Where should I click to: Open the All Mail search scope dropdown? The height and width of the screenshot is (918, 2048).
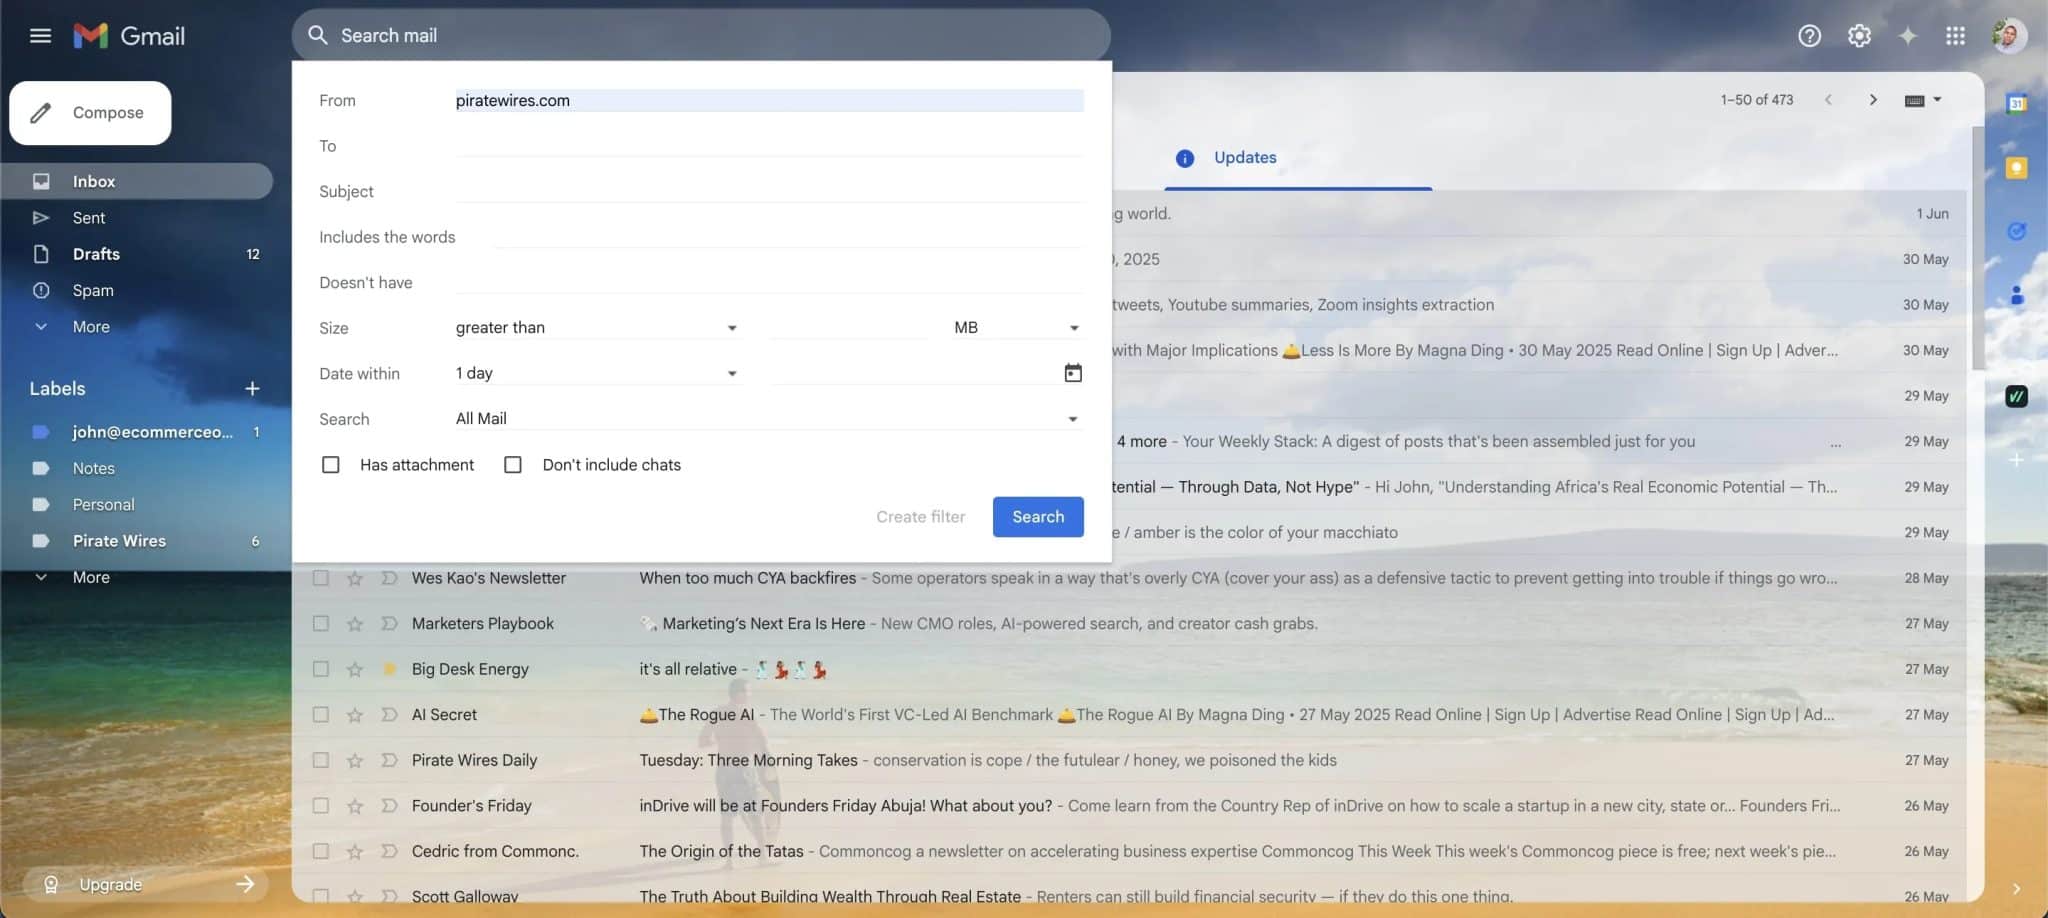[x=767, y=418]
